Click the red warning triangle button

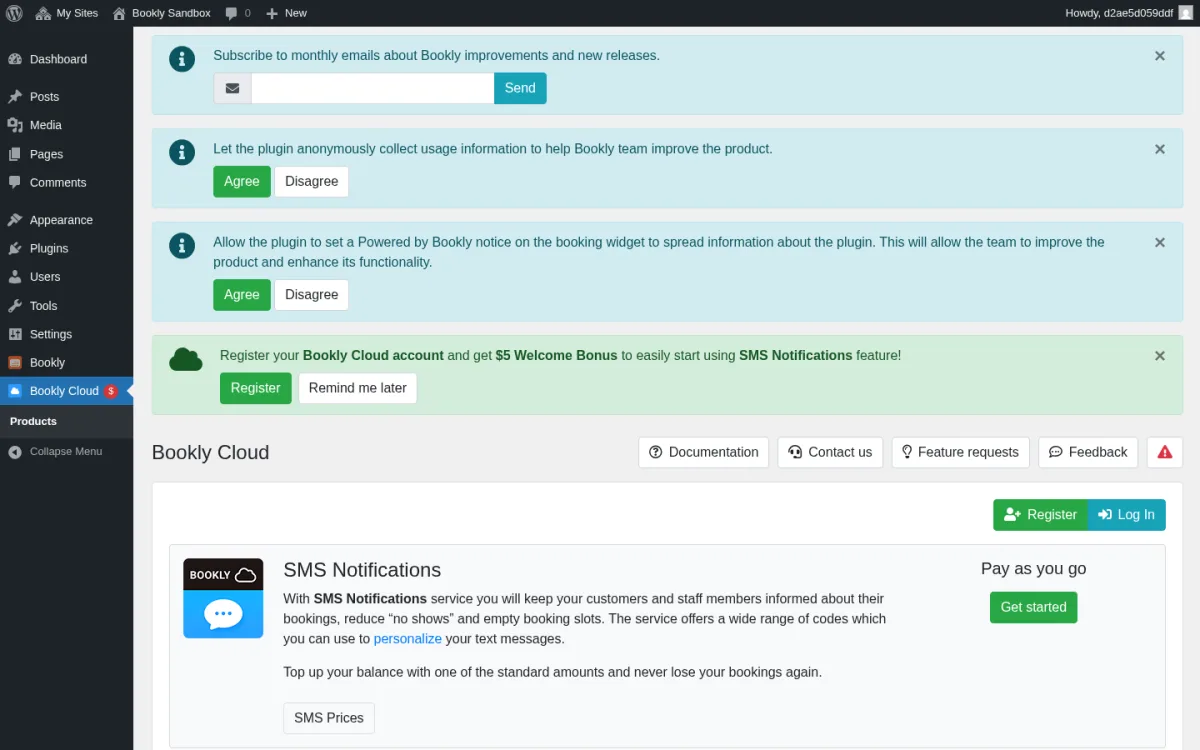pyautogui.click(x=1165, y=452)
